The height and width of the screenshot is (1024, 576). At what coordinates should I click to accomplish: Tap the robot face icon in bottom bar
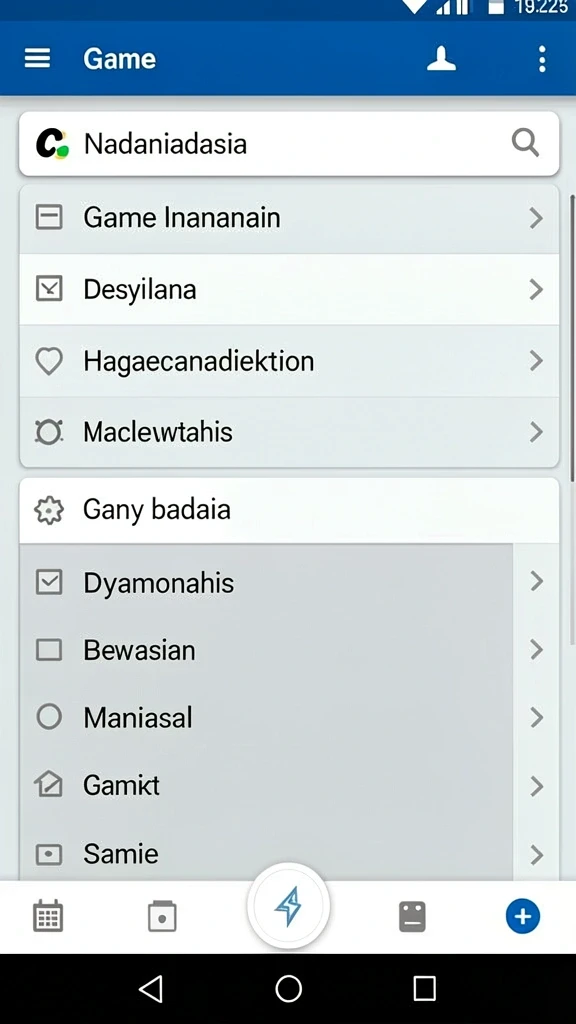pyautogui.click(x=412, y=916)
